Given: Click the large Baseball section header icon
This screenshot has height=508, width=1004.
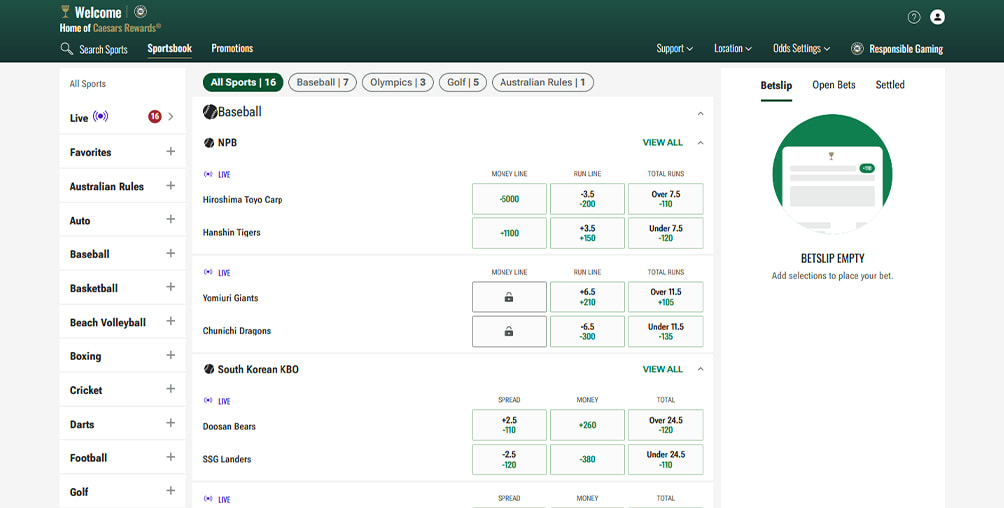Looking at the screenshot, I should [210, 112].
